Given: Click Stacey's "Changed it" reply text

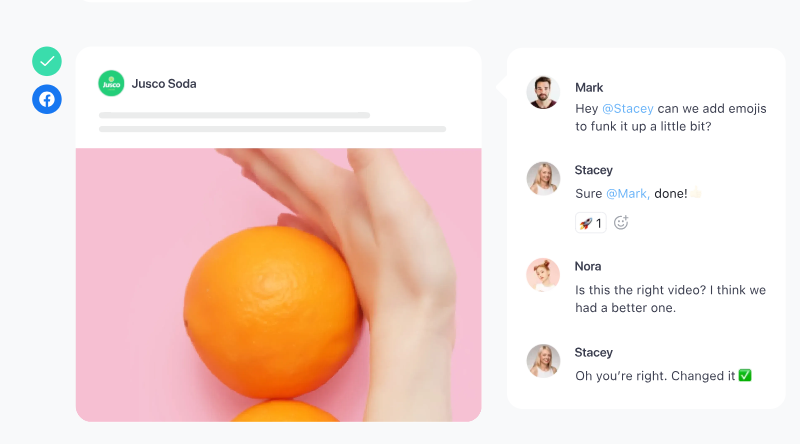Looking at the screenshot, I should 655,376.
